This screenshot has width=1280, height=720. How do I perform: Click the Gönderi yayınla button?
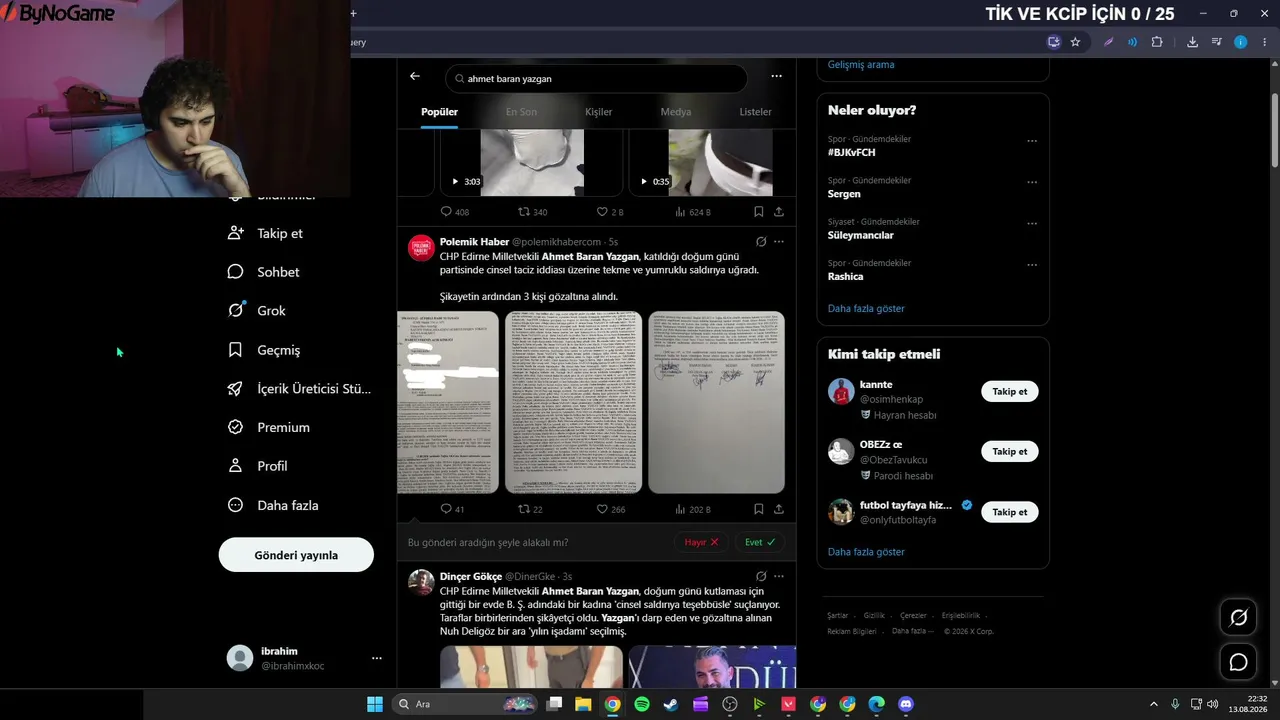pyautogui.click(x=296, y=555)
